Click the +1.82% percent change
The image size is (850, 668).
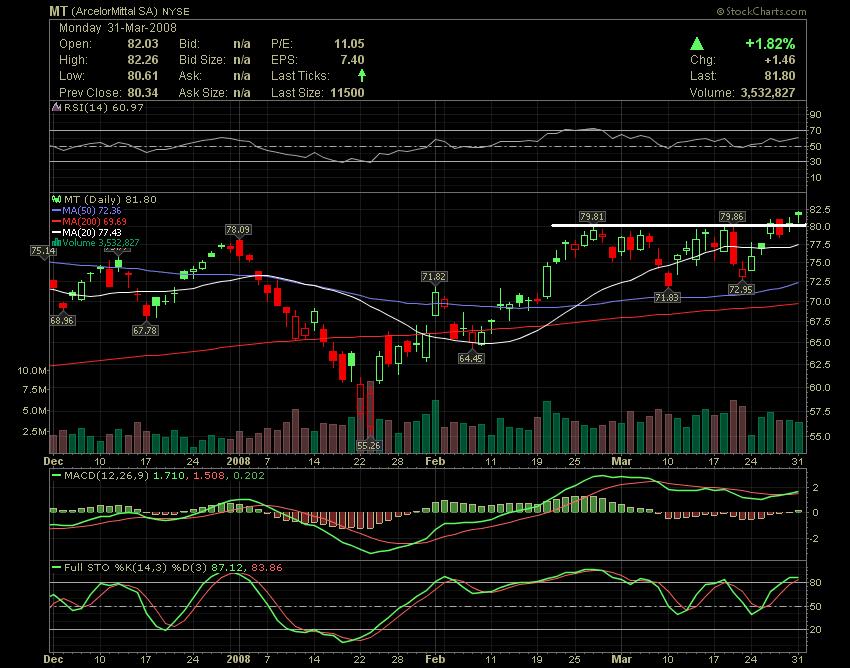coord(770,44)
